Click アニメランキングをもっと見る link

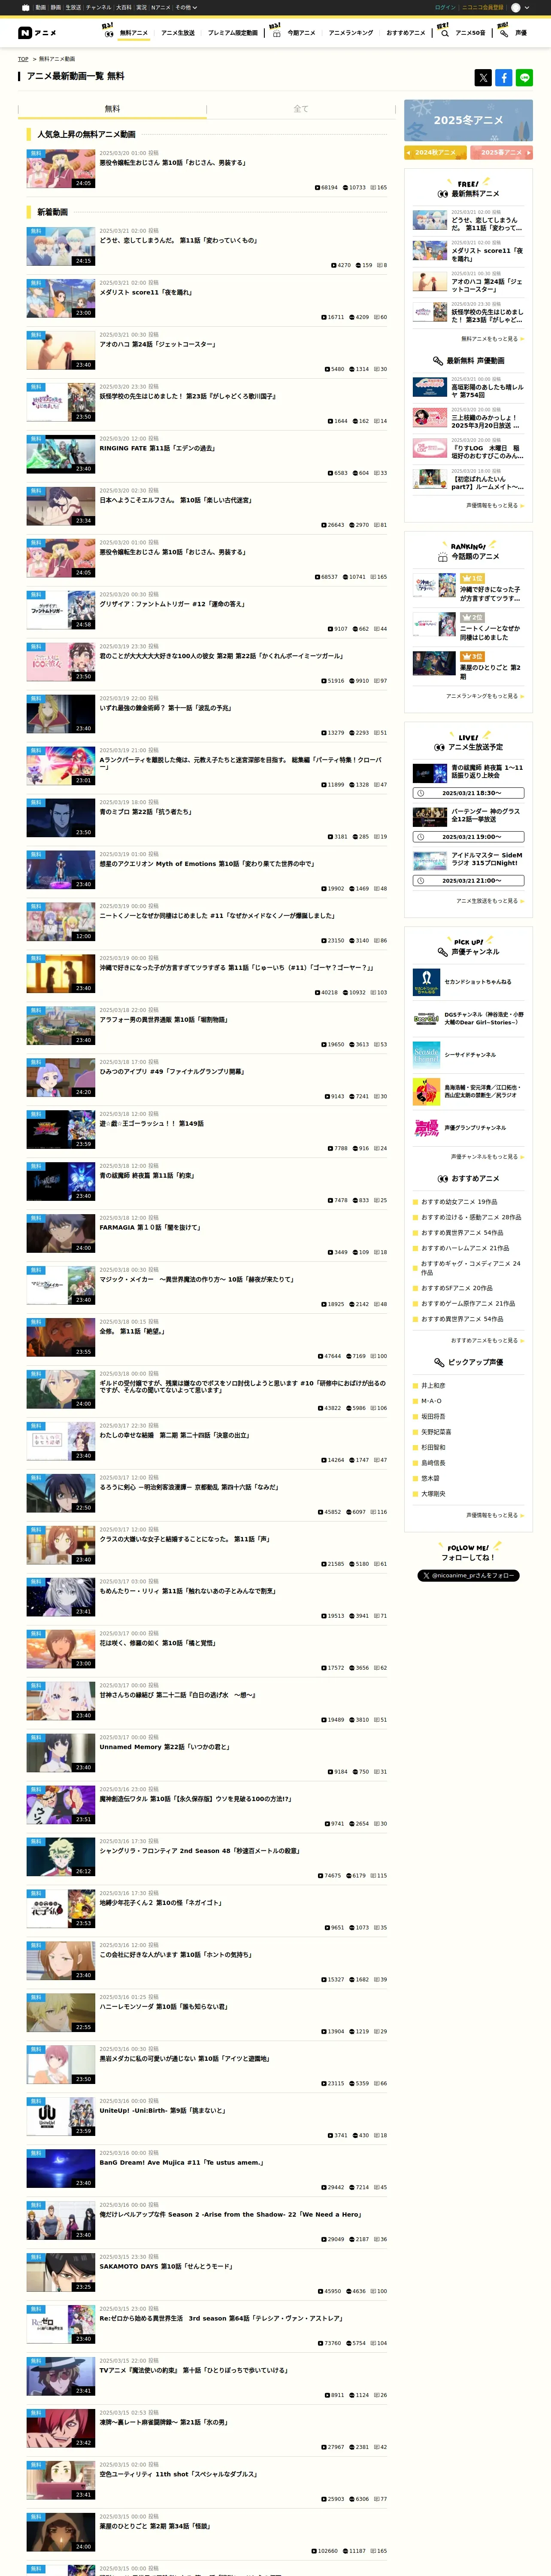485,696
